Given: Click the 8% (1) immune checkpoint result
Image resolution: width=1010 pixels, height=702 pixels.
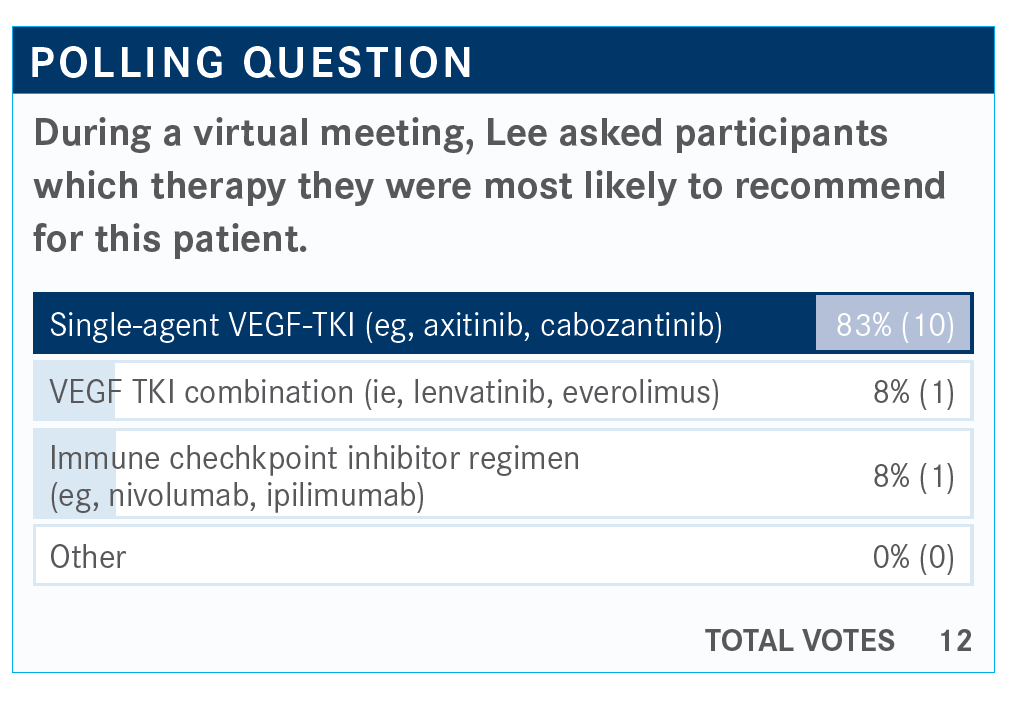Looking at the screenshot, I should [913, 477].
